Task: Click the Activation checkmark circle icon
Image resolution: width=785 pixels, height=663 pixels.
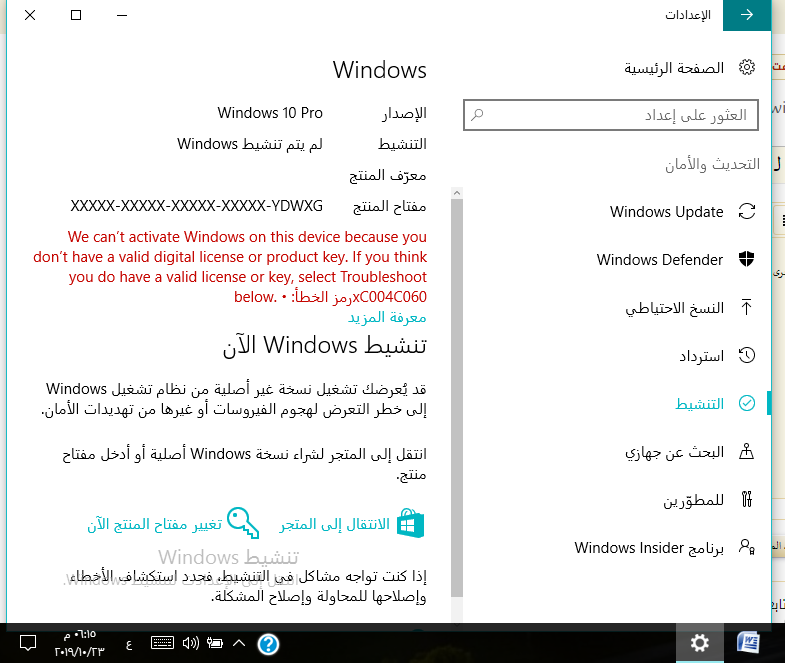Action: pos(746,403)
